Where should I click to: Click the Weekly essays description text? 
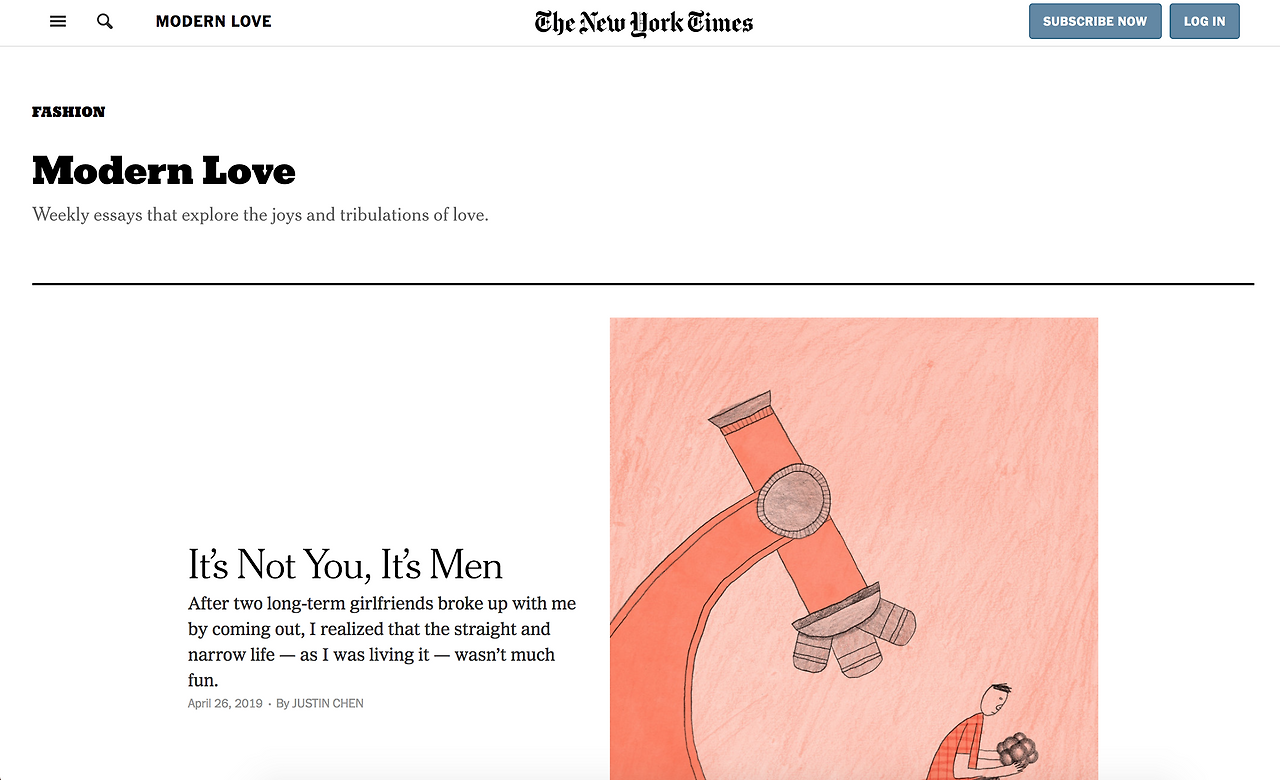point(260,215)
